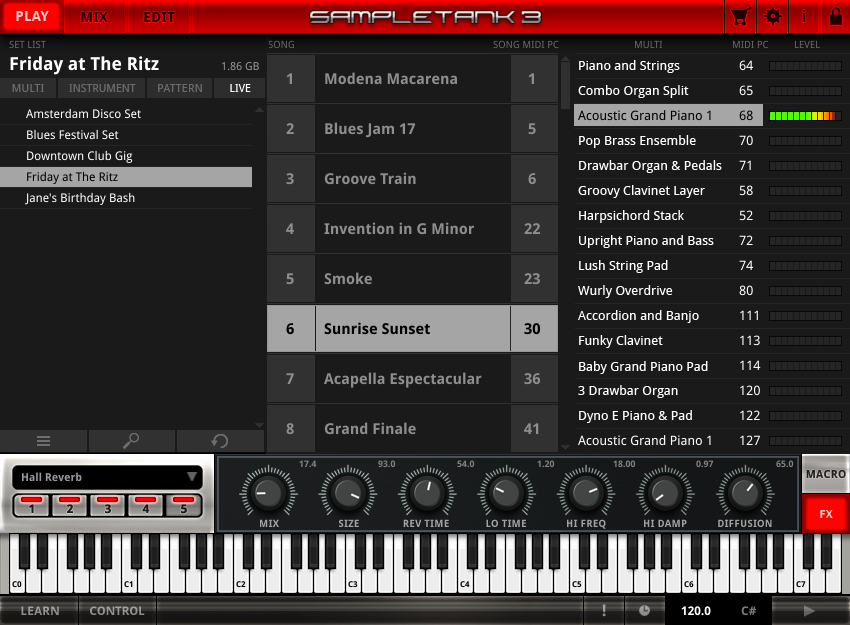
Task: Select multi Harpsichord Stack
Action: pos(668,215)
